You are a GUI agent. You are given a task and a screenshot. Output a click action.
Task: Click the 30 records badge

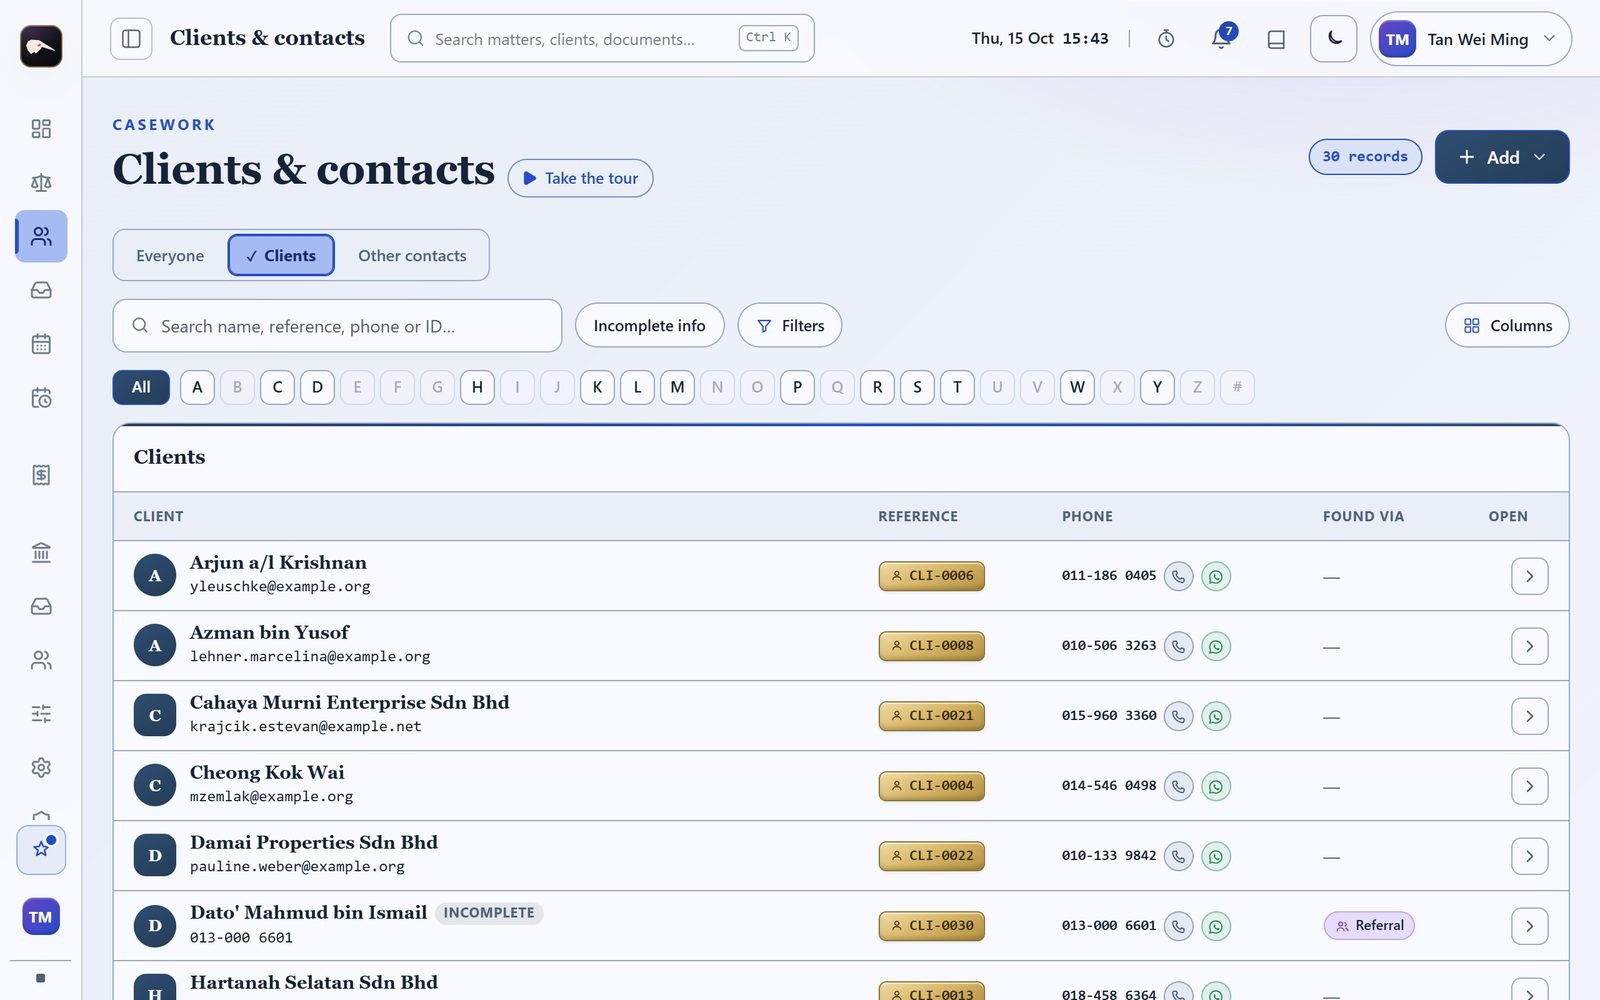tap(1365, 157)
